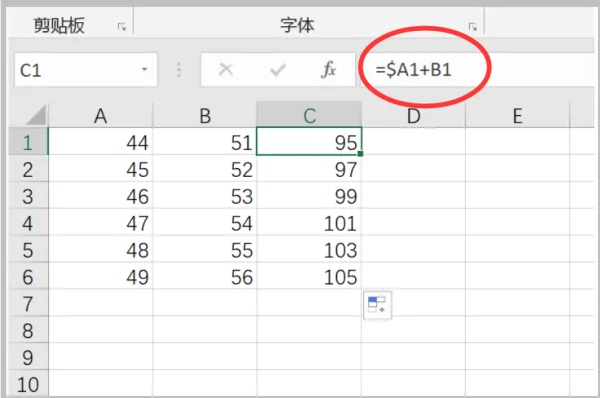Select row 6 header

pos(28,276)
